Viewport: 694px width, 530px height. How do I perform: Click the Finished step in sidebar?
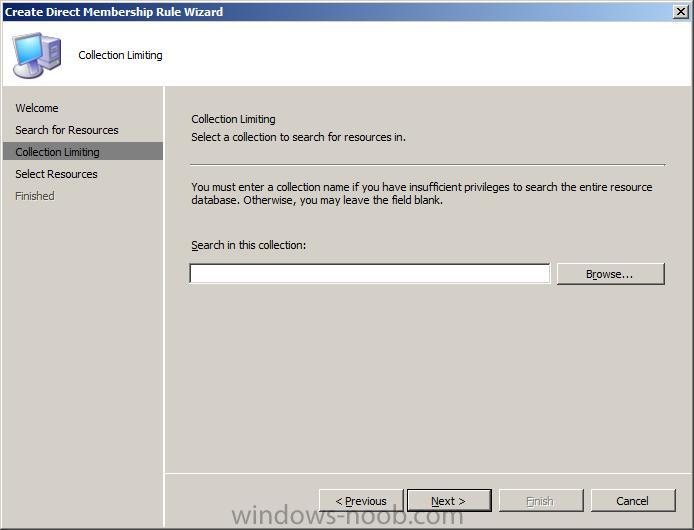click(35, 196)
